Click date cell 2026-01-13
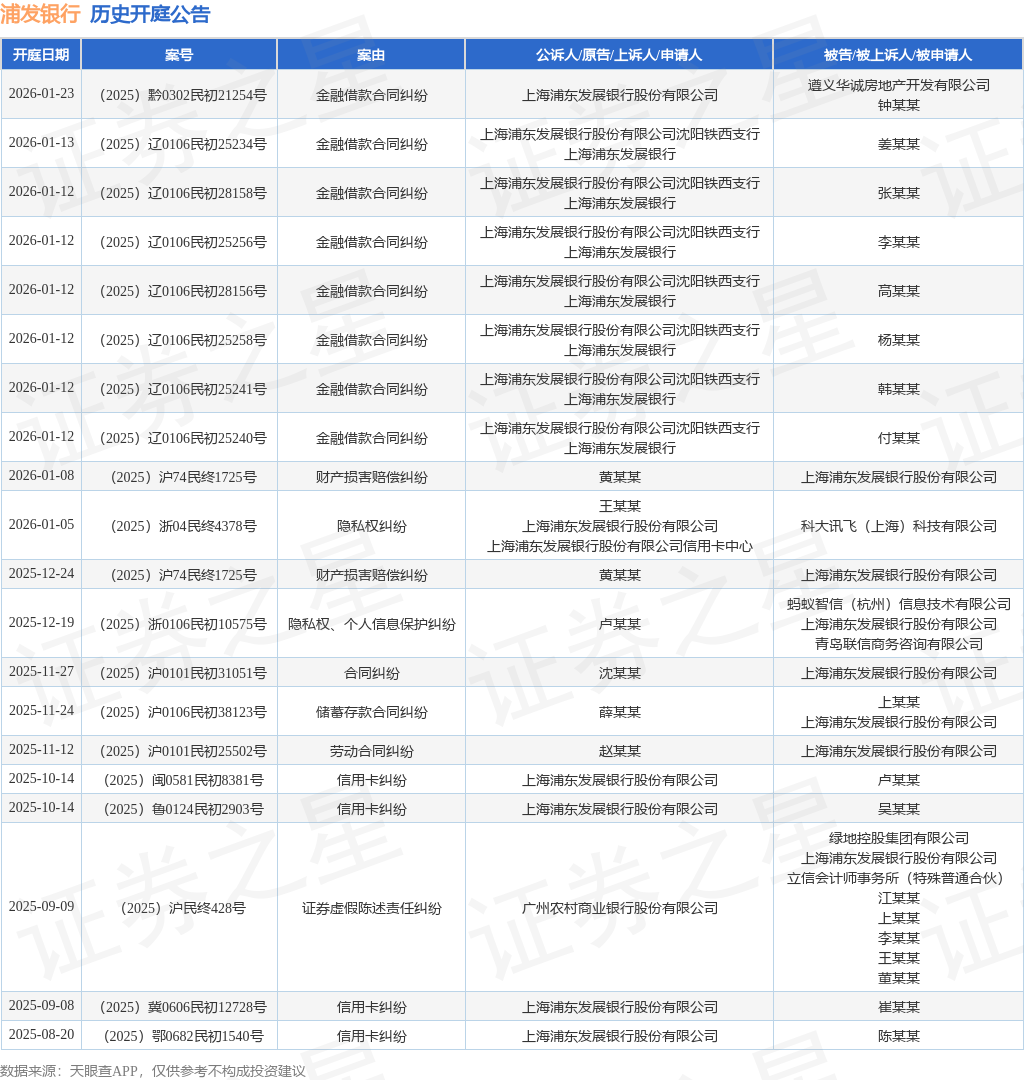This screenshot has height=1080, width=1024. click(41, 143)
